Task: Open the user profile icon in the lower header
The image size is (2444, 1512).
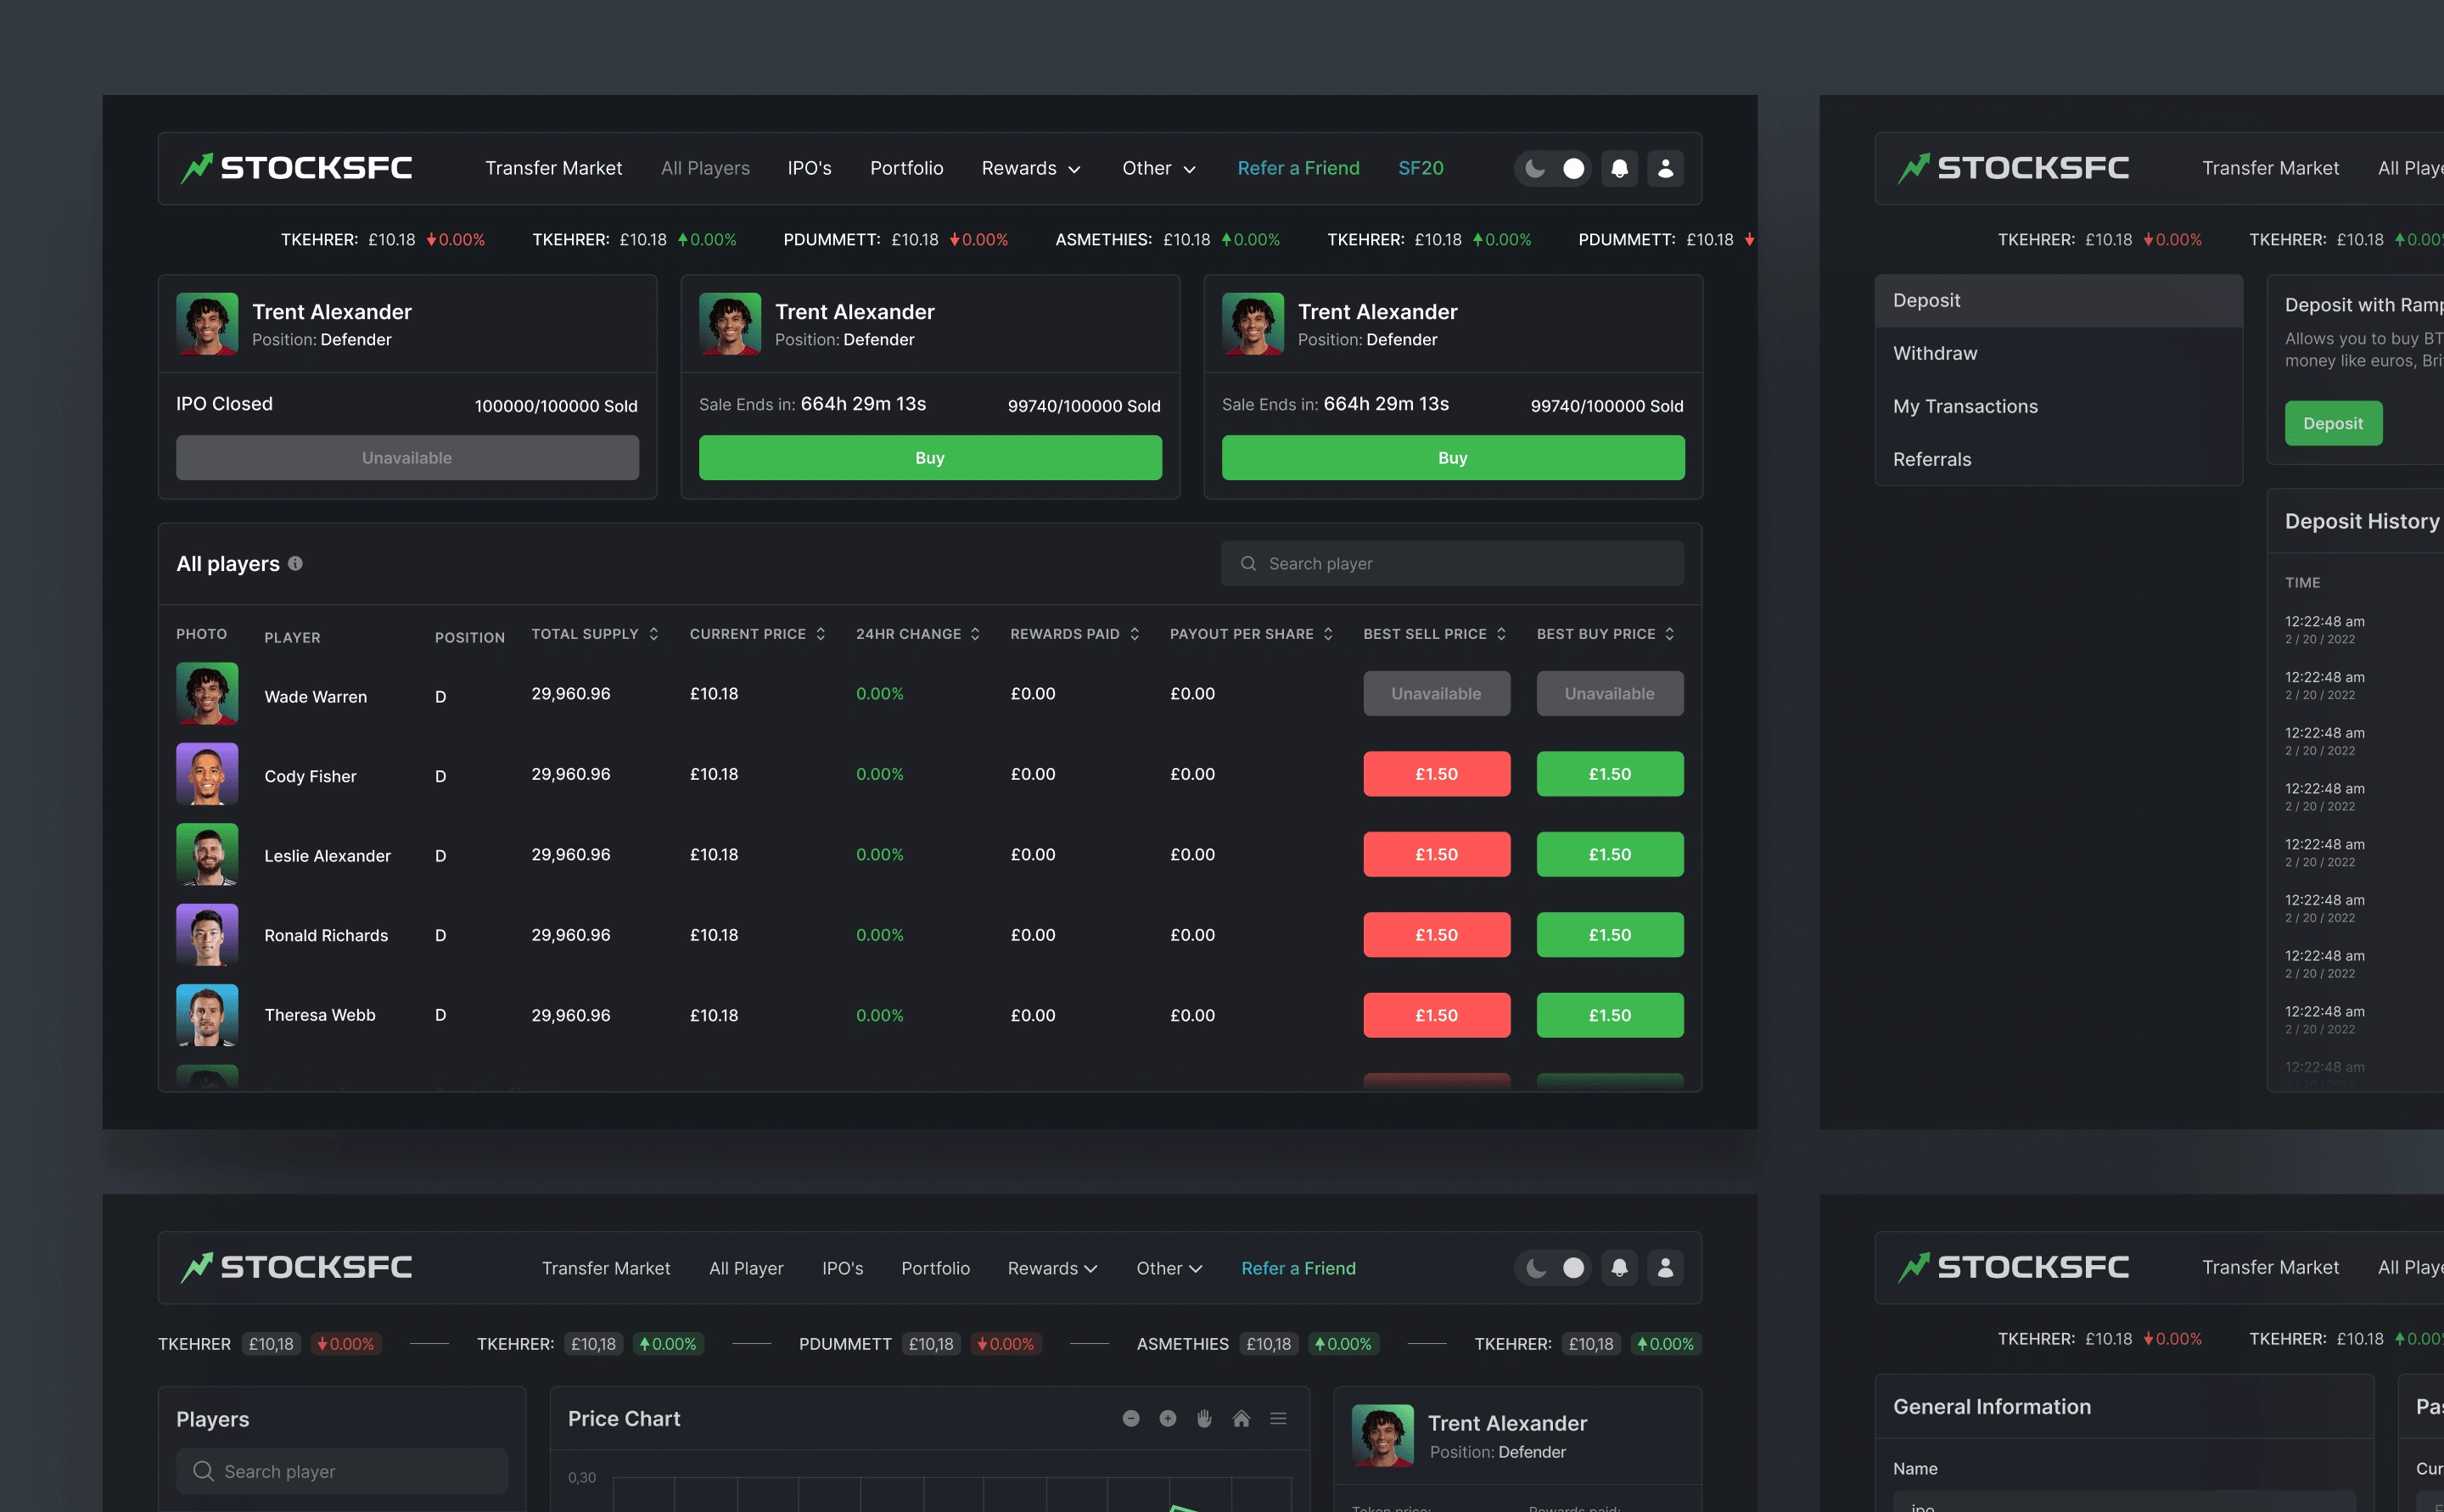Action: click(x=1665, y=1268)
